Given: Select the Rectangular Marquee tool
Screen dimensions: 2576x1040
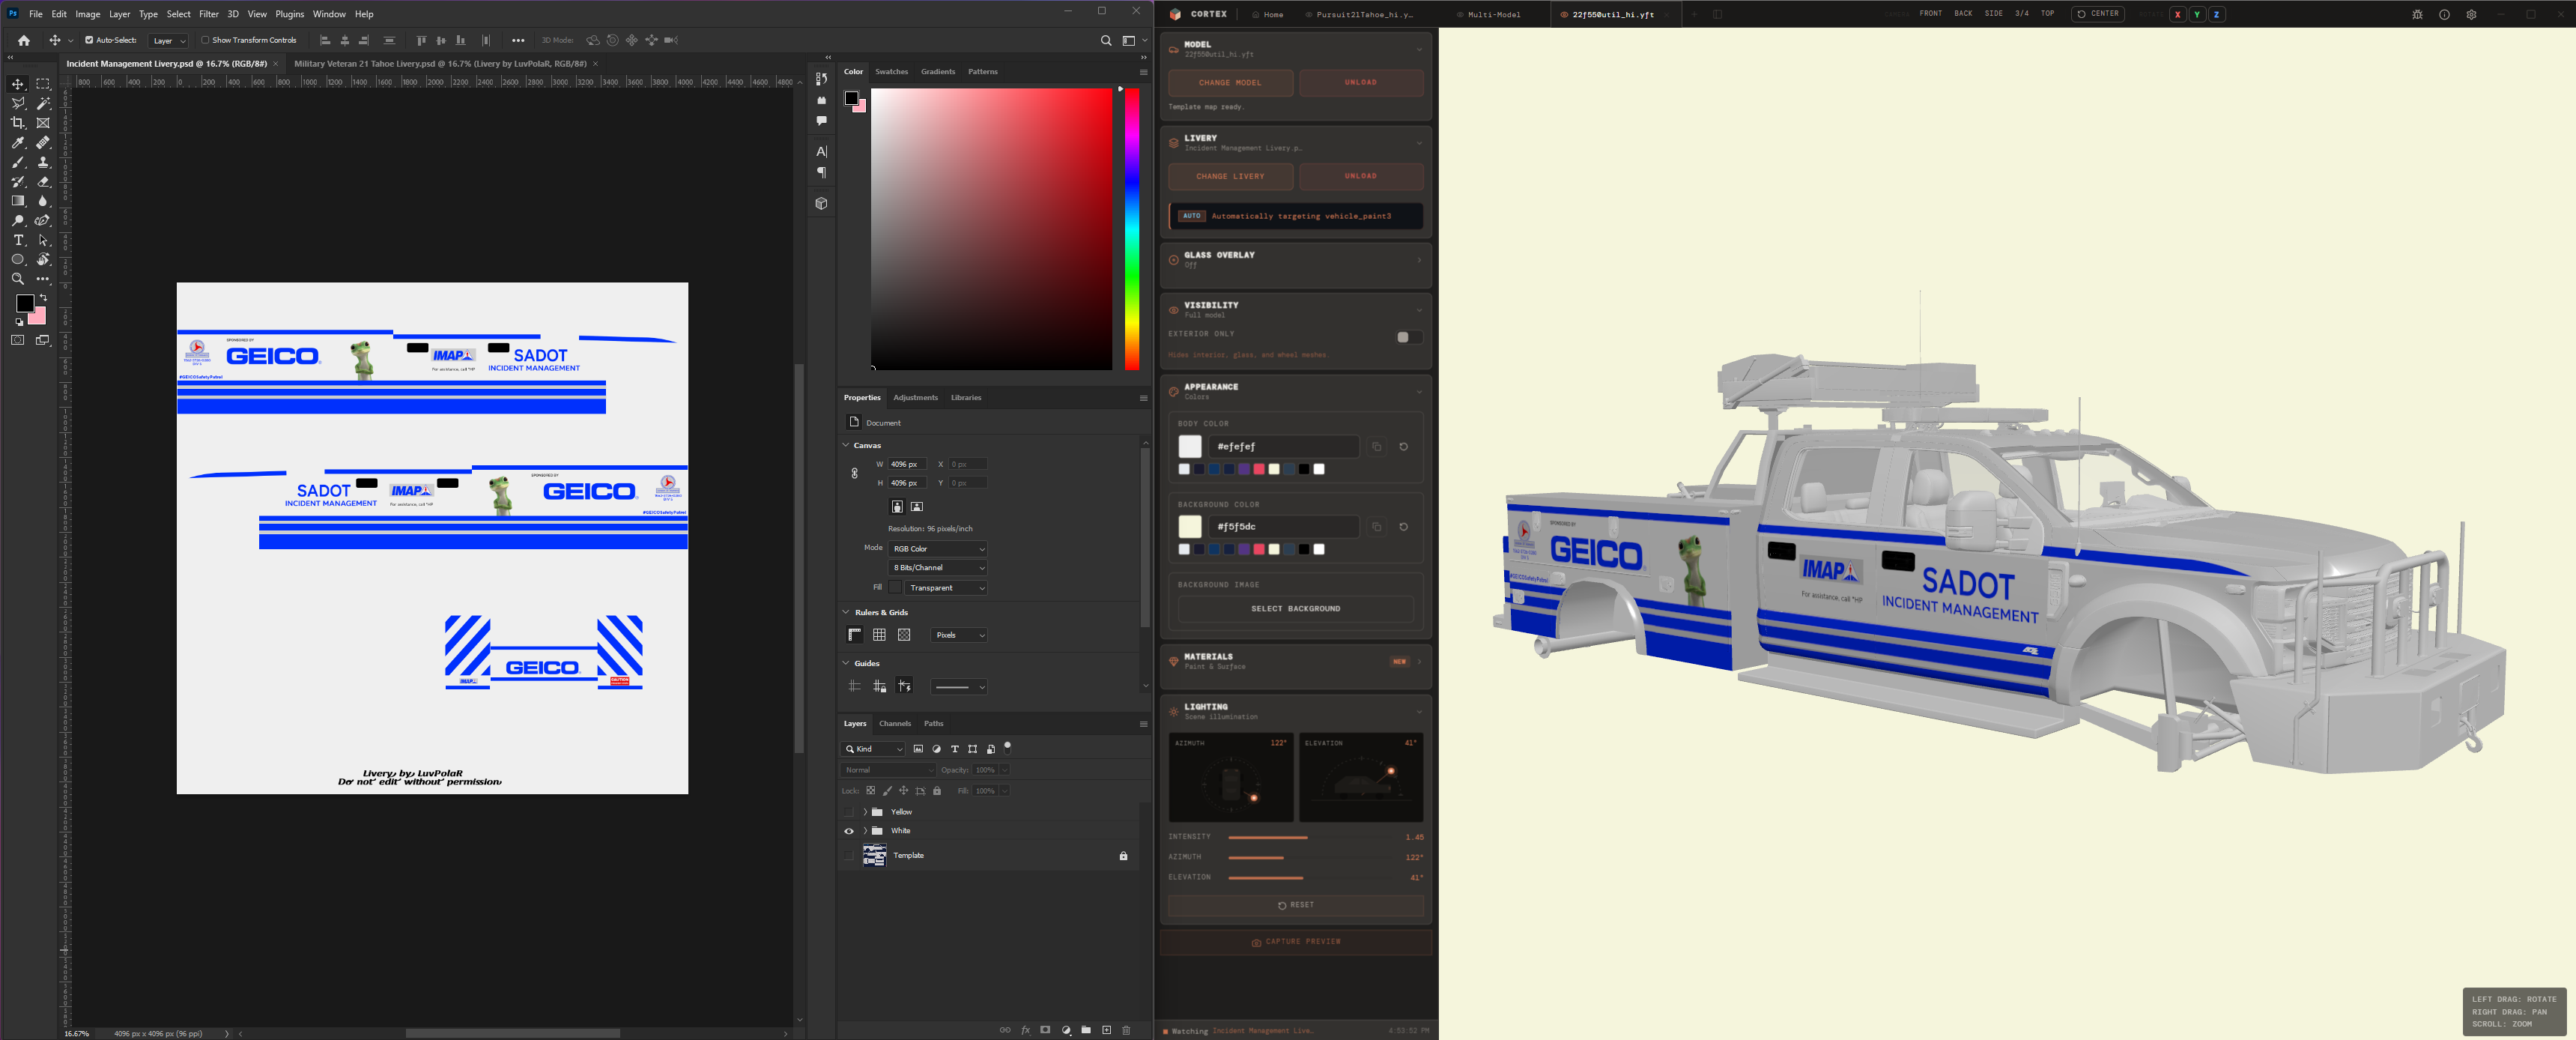Looking at the screenshot, I should coord(43,84).
